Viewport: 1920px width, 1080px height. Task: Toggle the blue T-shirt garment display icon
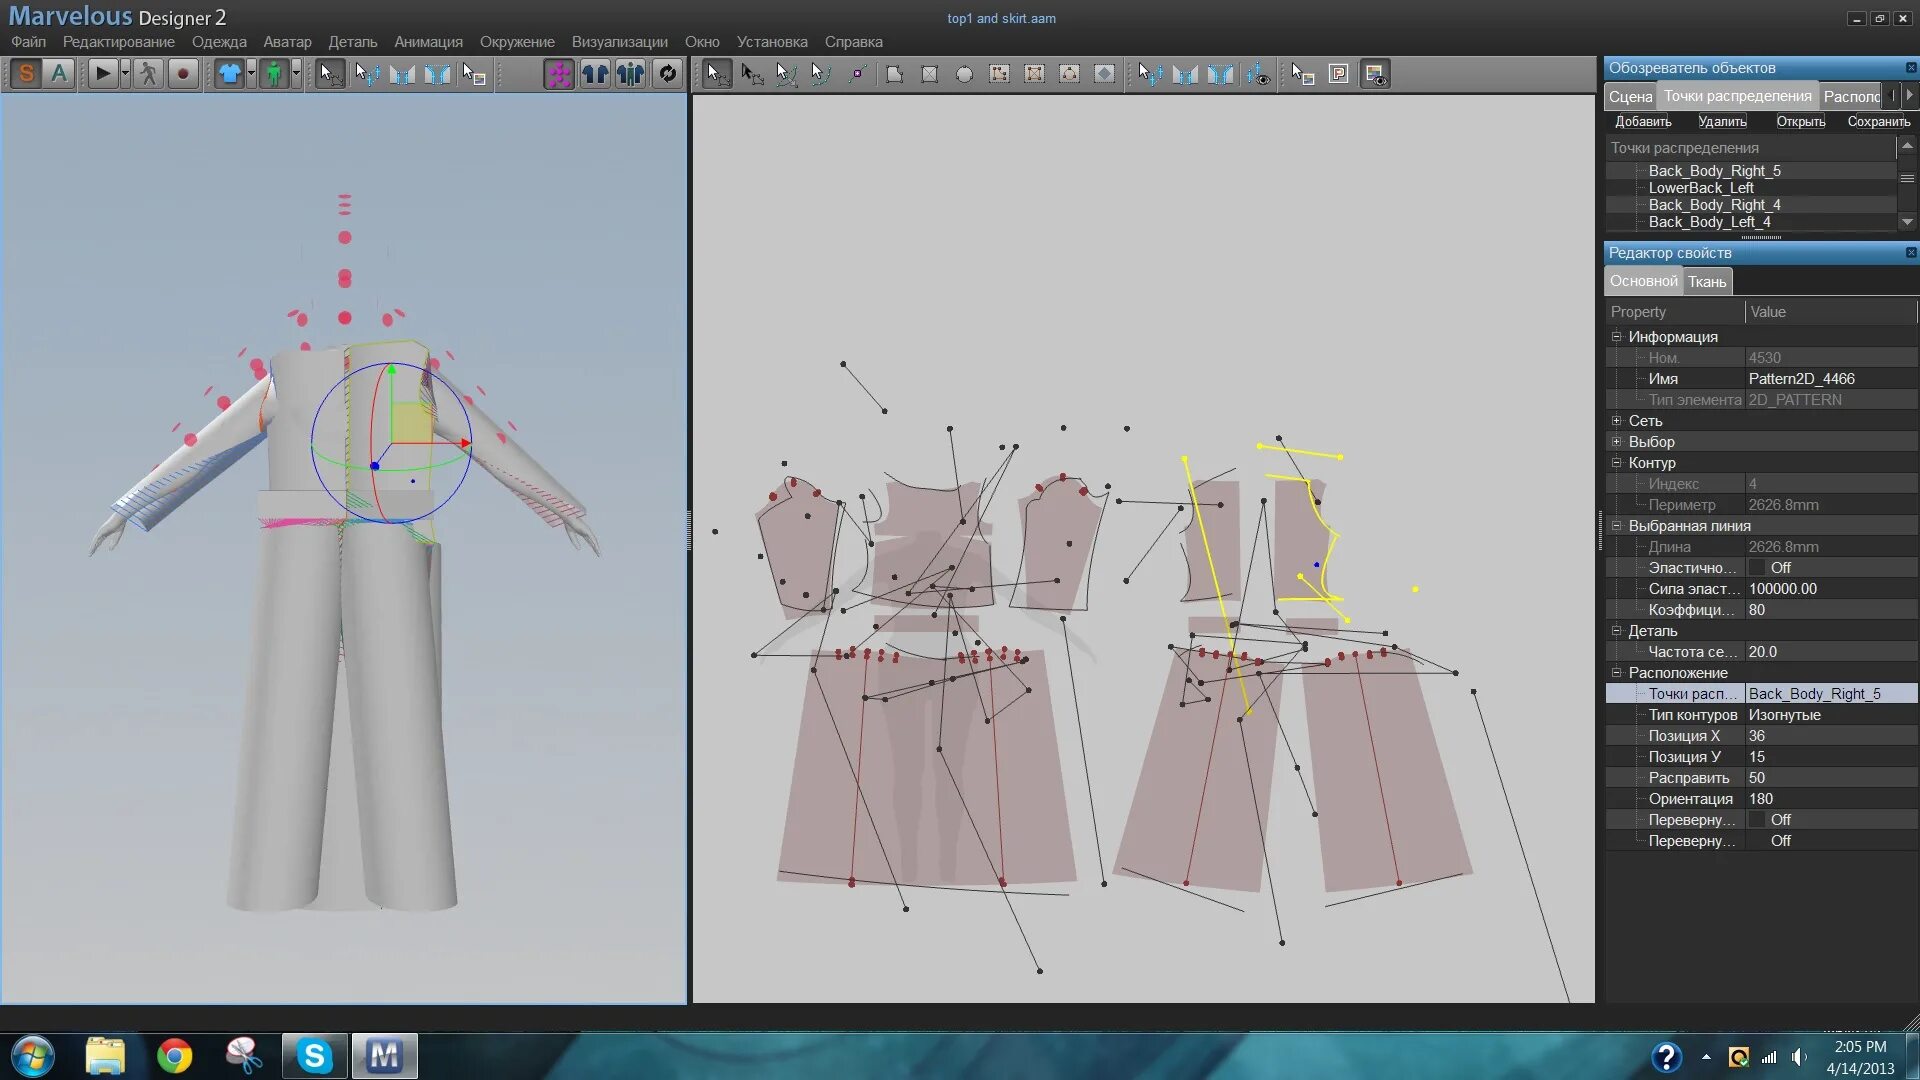229,73
